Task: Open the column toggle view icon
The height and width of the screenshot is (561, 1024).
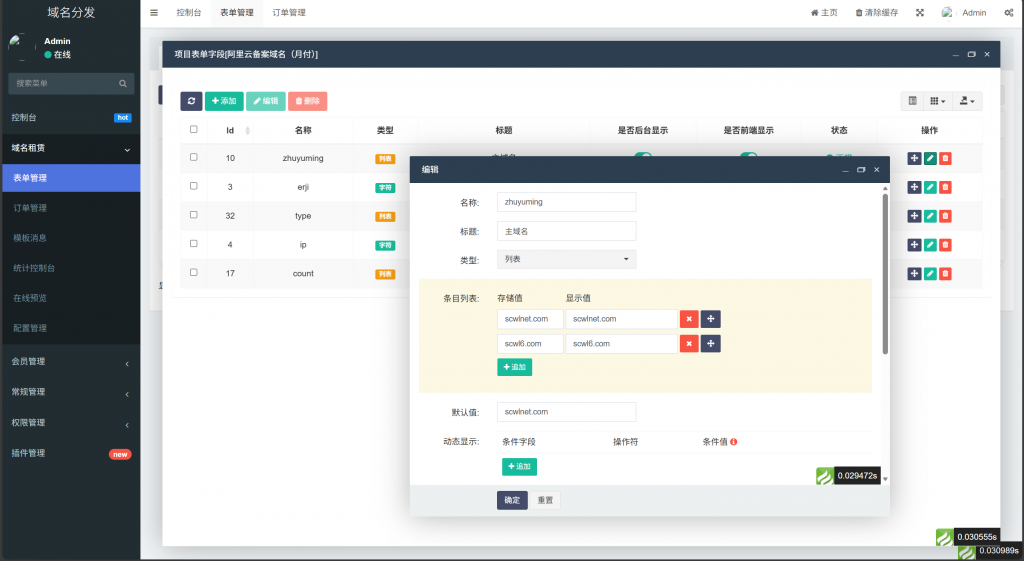Action: click(912, 101)
